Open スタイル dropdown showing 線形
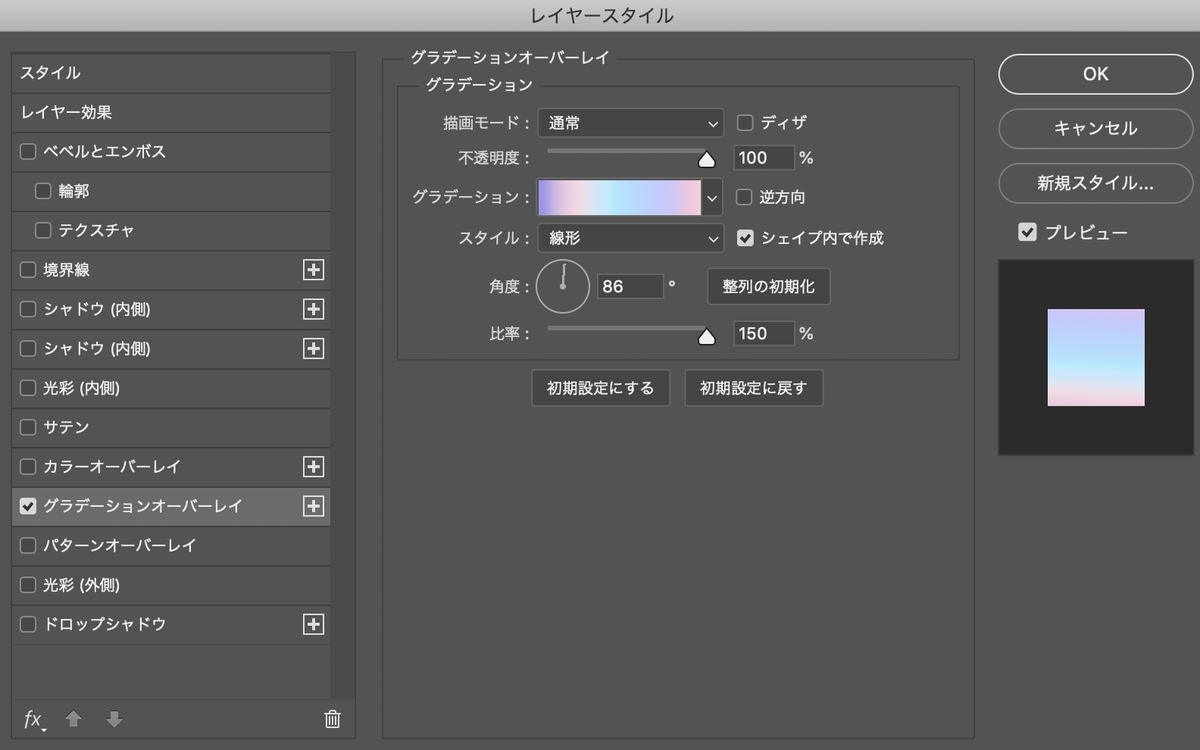The height and width of the screenshot is (750, 1200). pyautogui.click(x=630, y=238)
